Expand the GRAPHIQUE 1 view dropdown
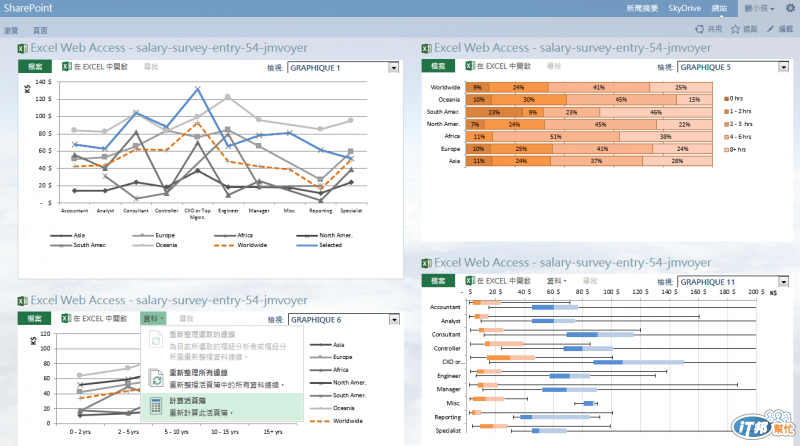 click(393, 67)
